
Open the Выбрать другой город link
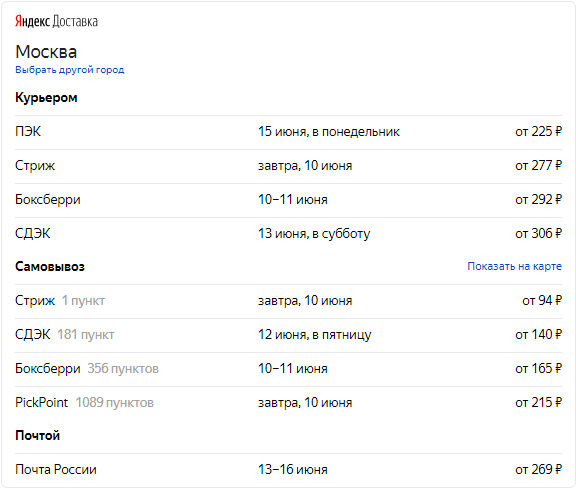pyautogui.click(x=69, y=70)
